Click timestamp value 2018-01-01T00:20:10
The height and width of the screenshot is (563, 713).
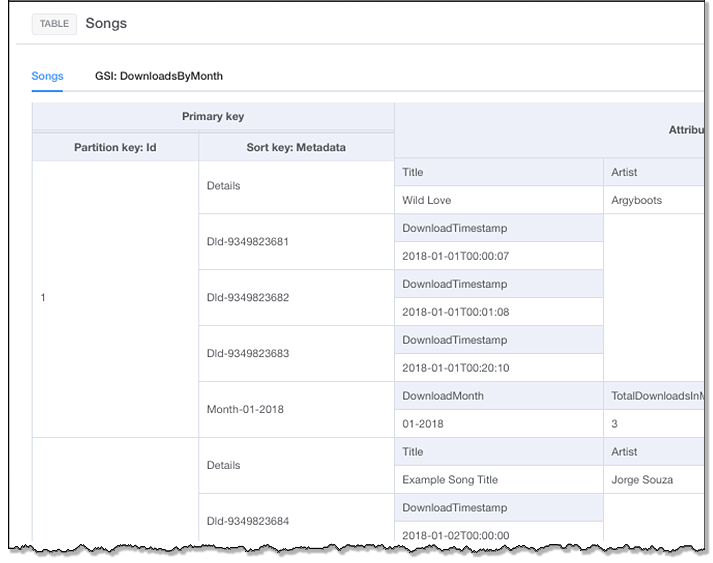click(455, 368)
